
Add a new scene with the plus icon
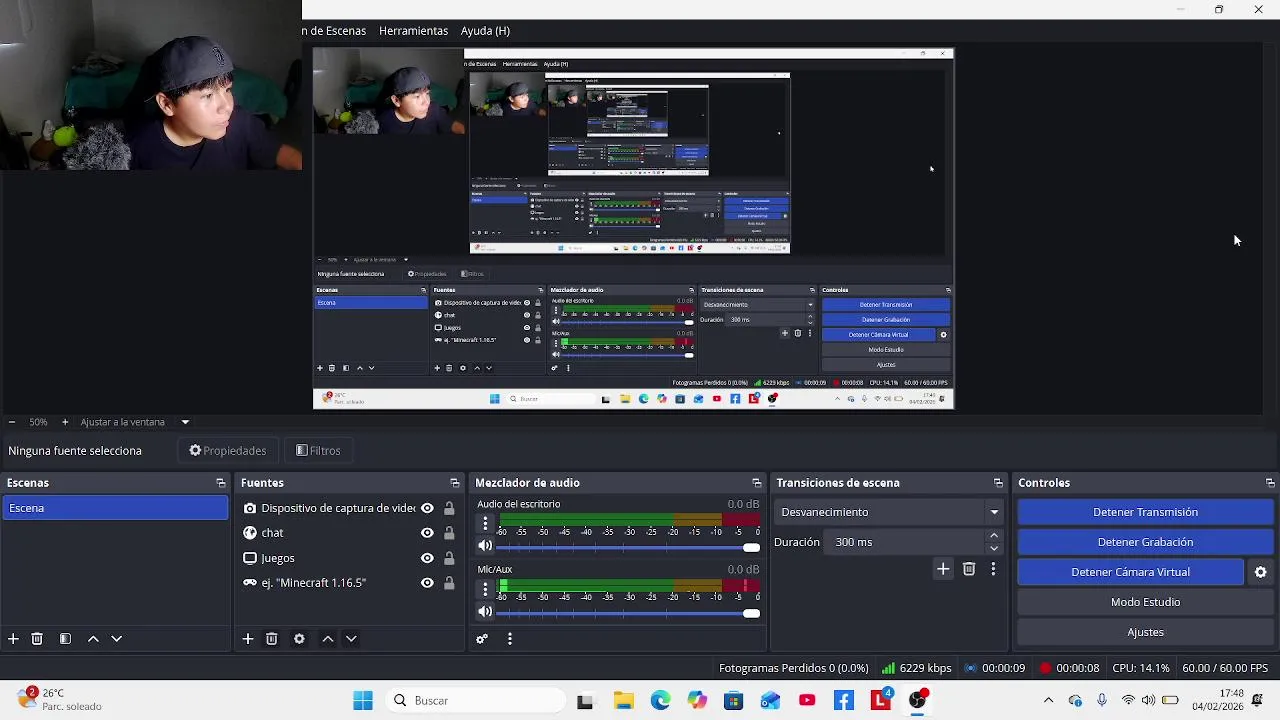pos(13,638)
